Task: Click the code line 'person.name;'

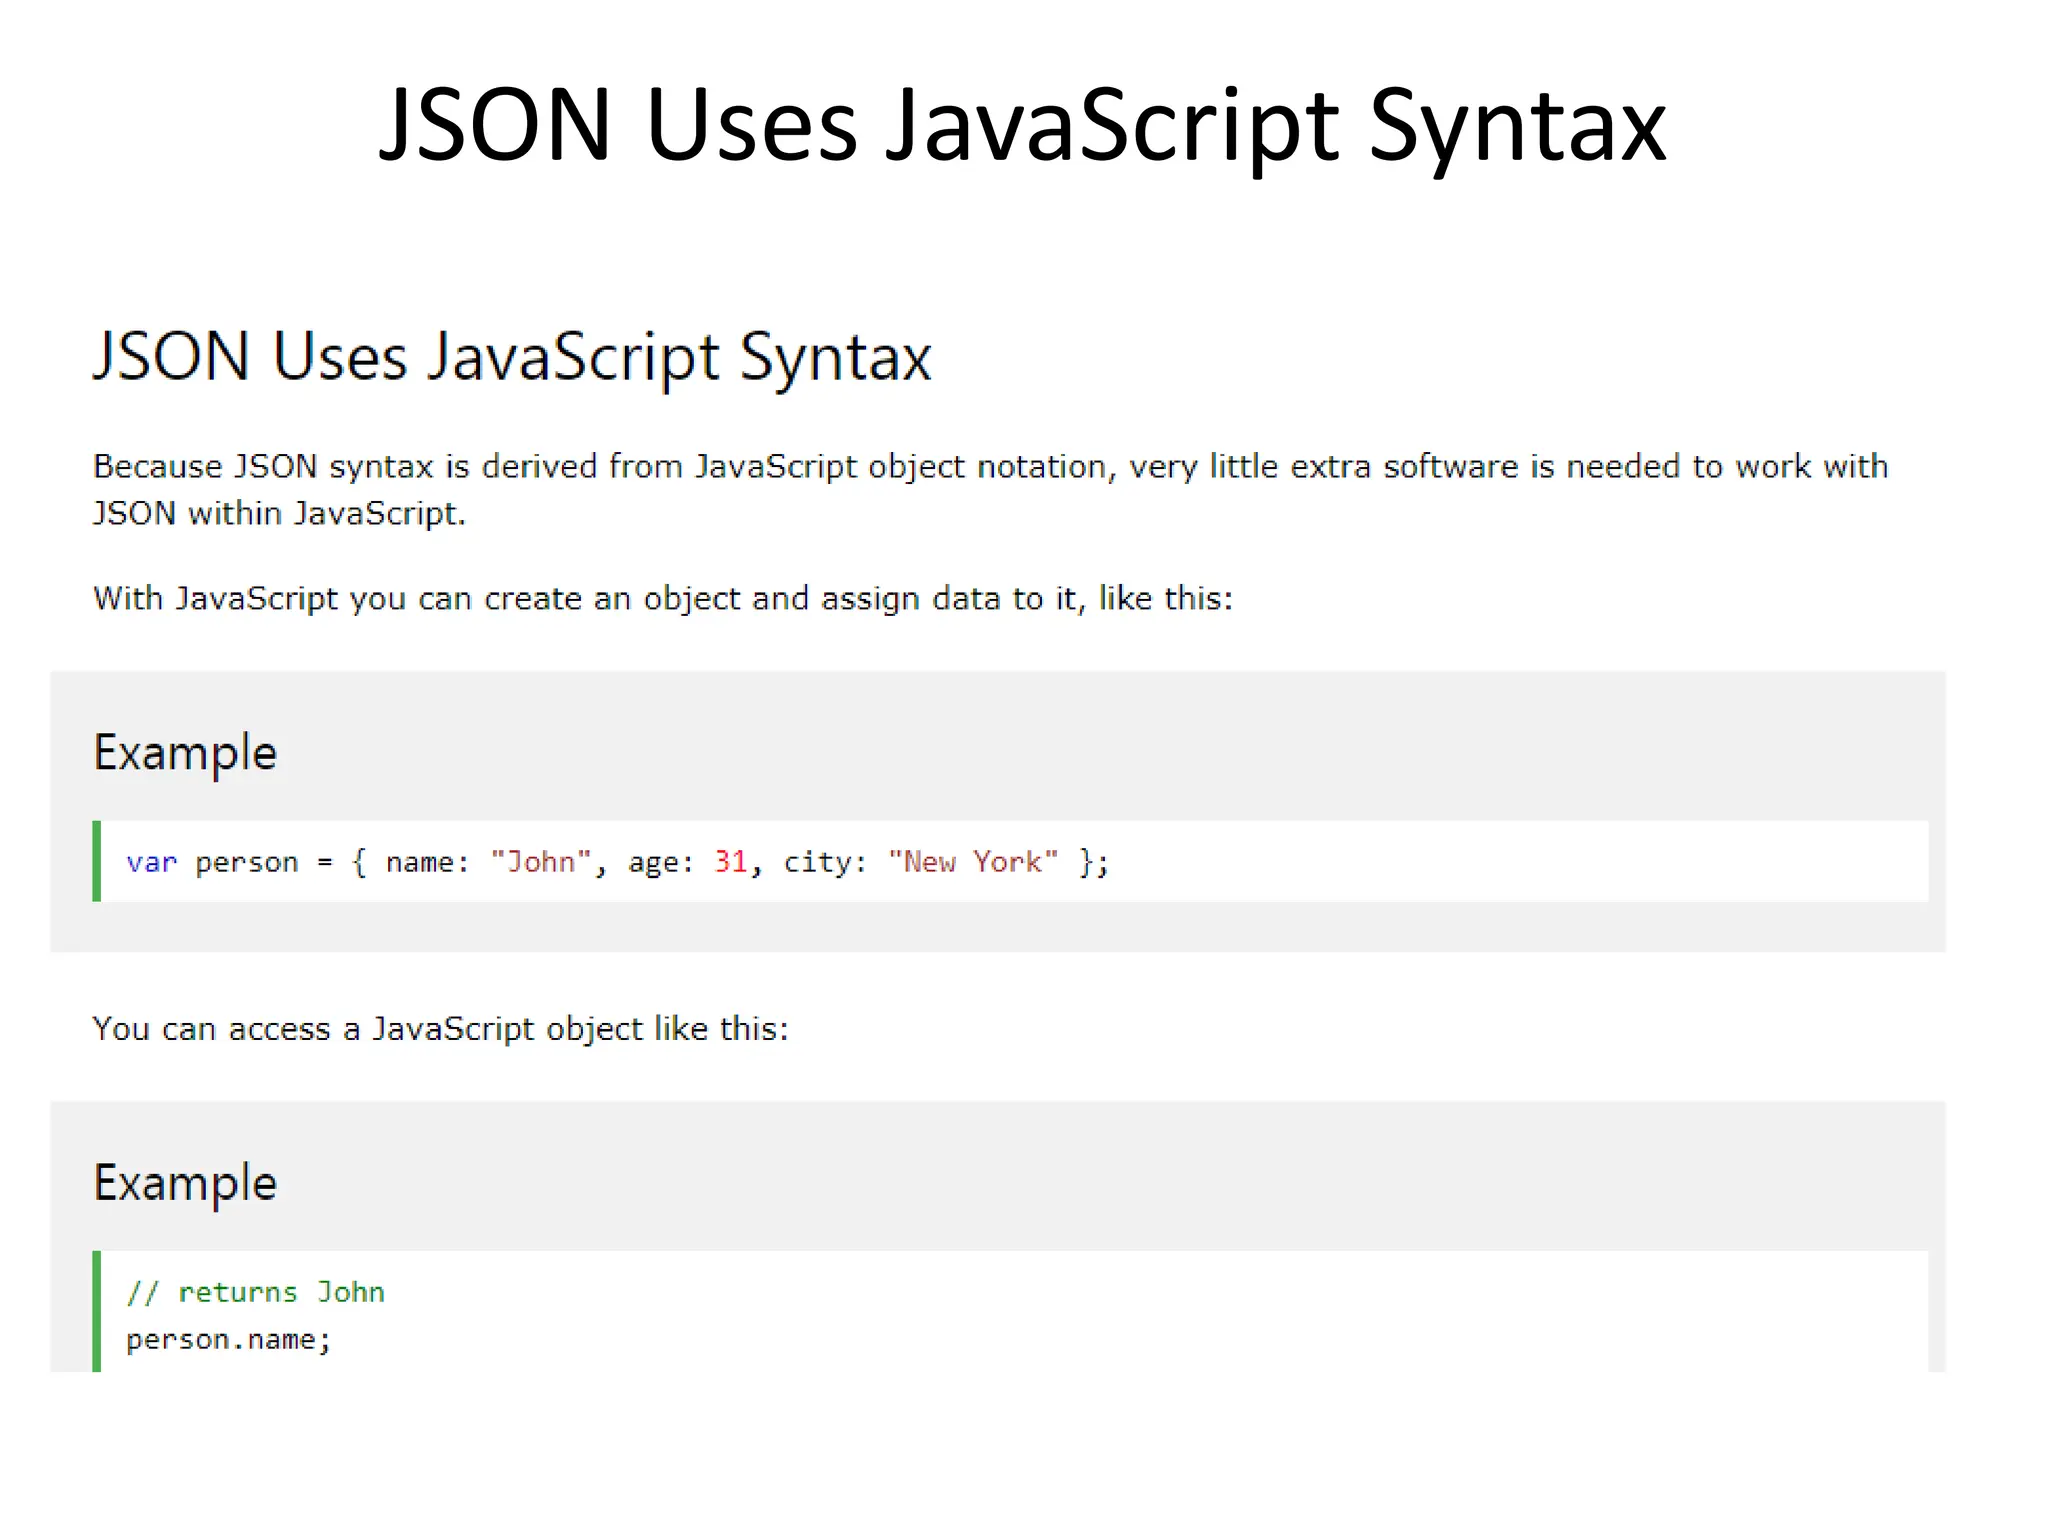Action: pos(228,1340)
